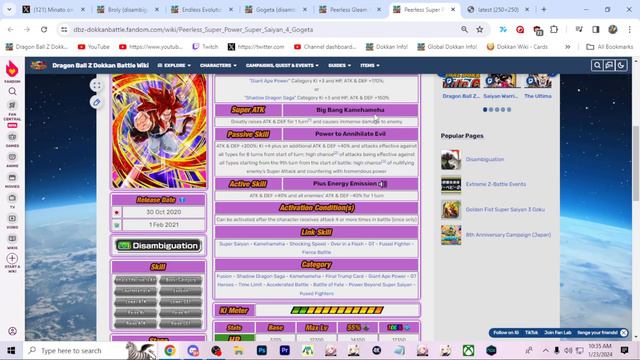Expand the Explore menu
The width and height of the screenshot is (640, 360).
(x=174, y=65)
